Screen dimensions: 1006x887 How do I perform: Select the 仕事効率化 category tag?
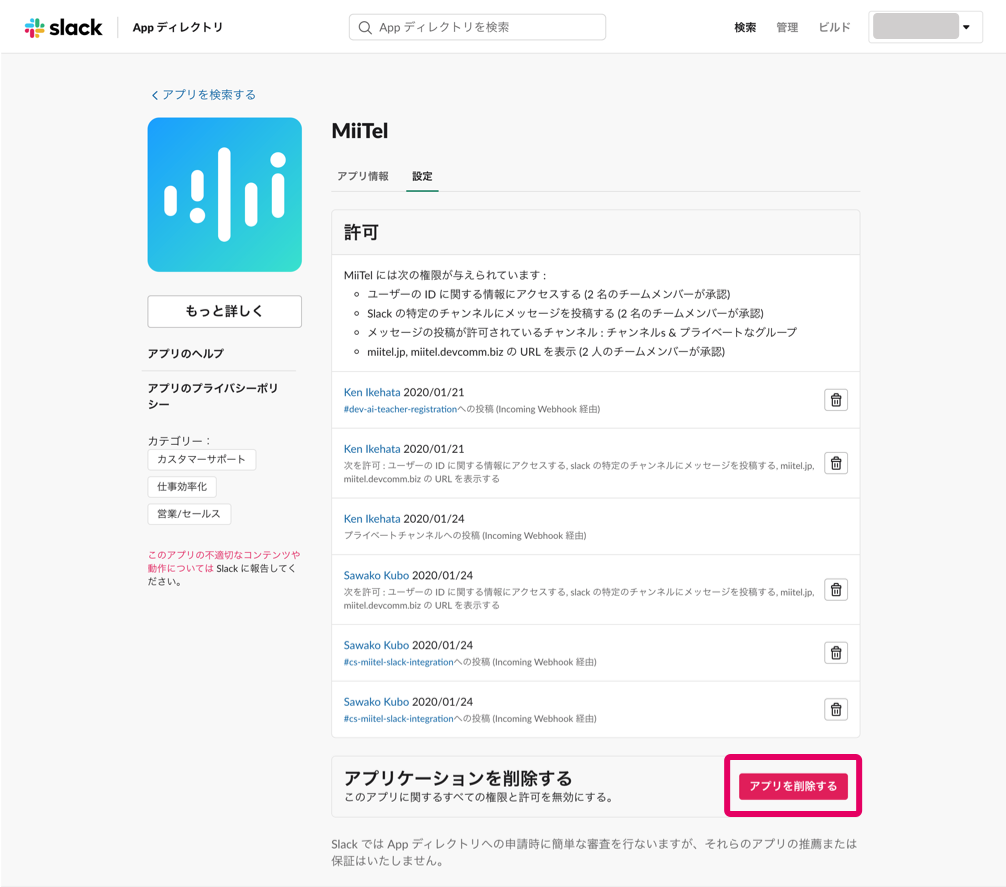(182, 487)
